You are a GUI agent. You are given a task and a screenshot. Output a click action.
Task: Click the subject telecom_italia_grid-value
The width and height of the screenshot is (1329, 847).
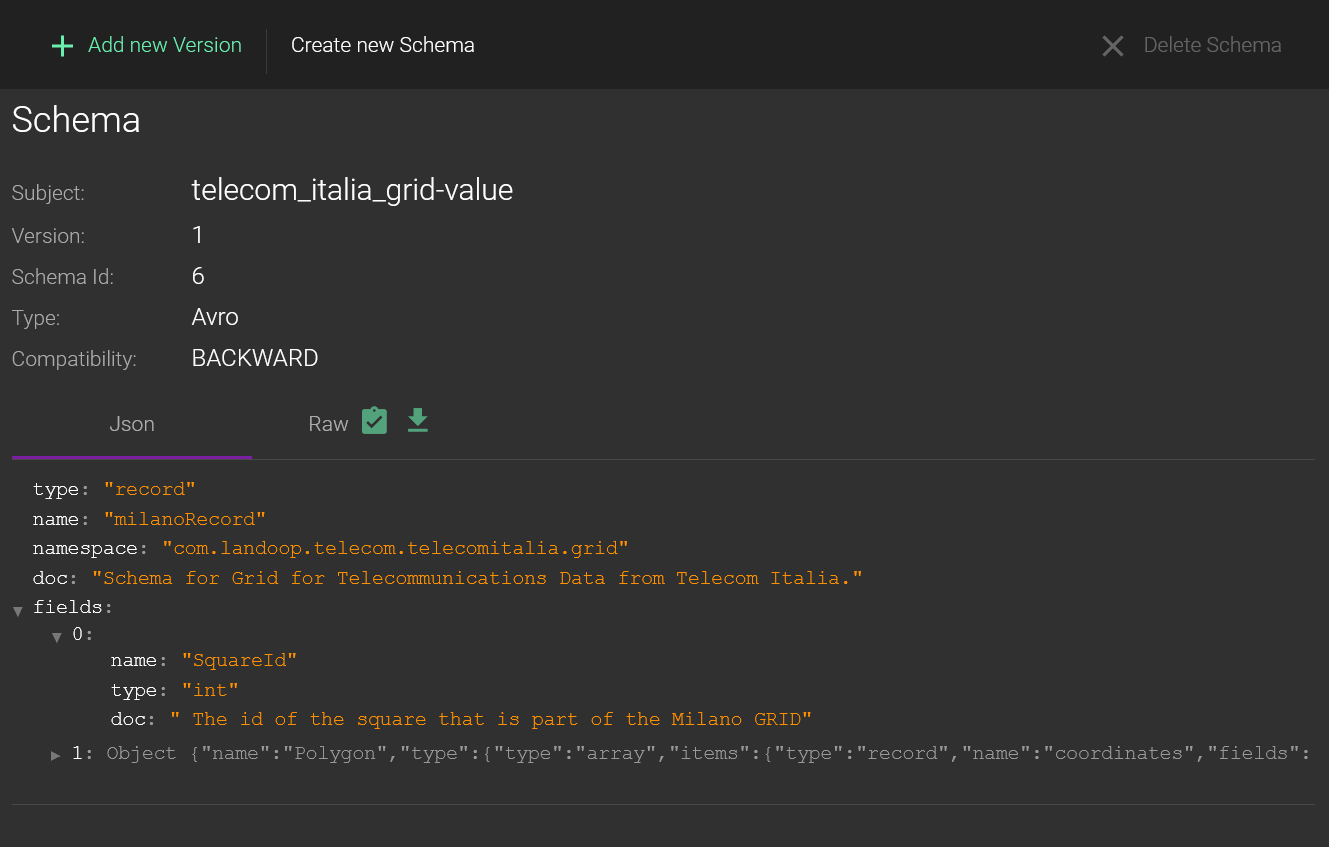click(352, 190)
